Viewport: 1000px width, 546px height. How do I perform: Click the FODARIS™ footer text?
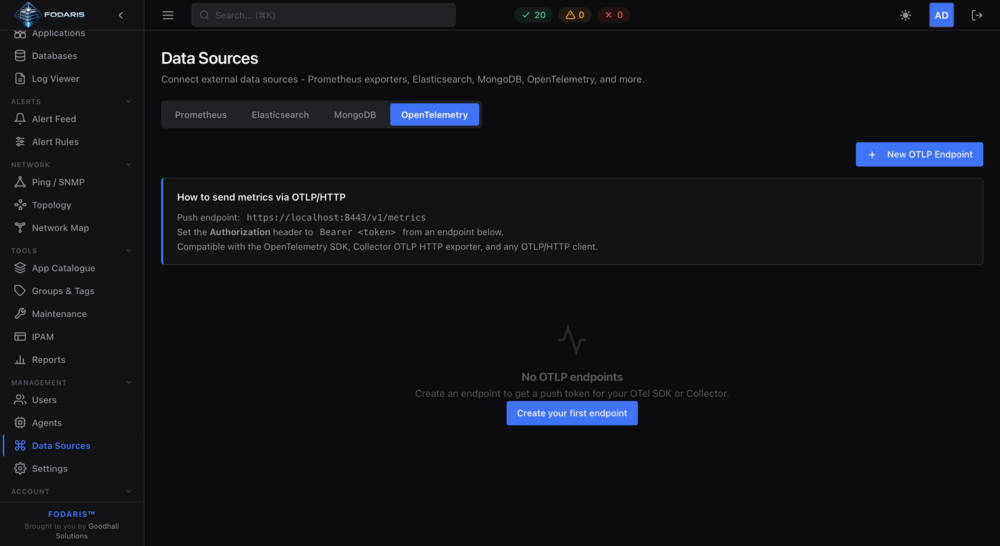pos(71,515)
